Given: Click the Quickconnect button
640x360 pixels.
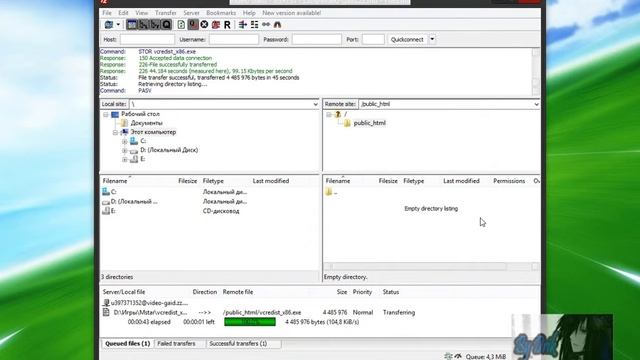Looking at the screenshot, I should 407,40.
